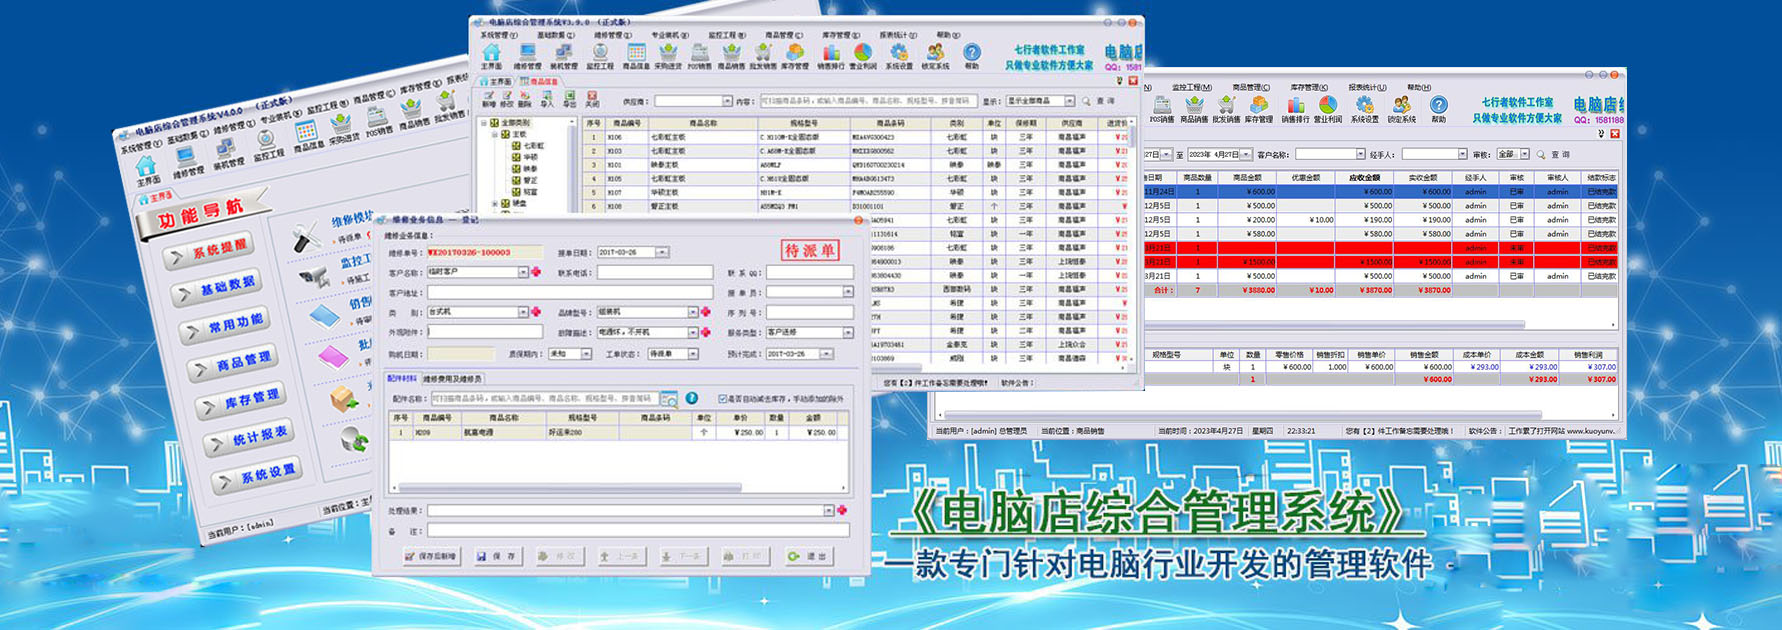Viewport: 1782px width, 630px height.
Task: Collapse 全部类别 root tree node
Action: [x=484, y=123]
